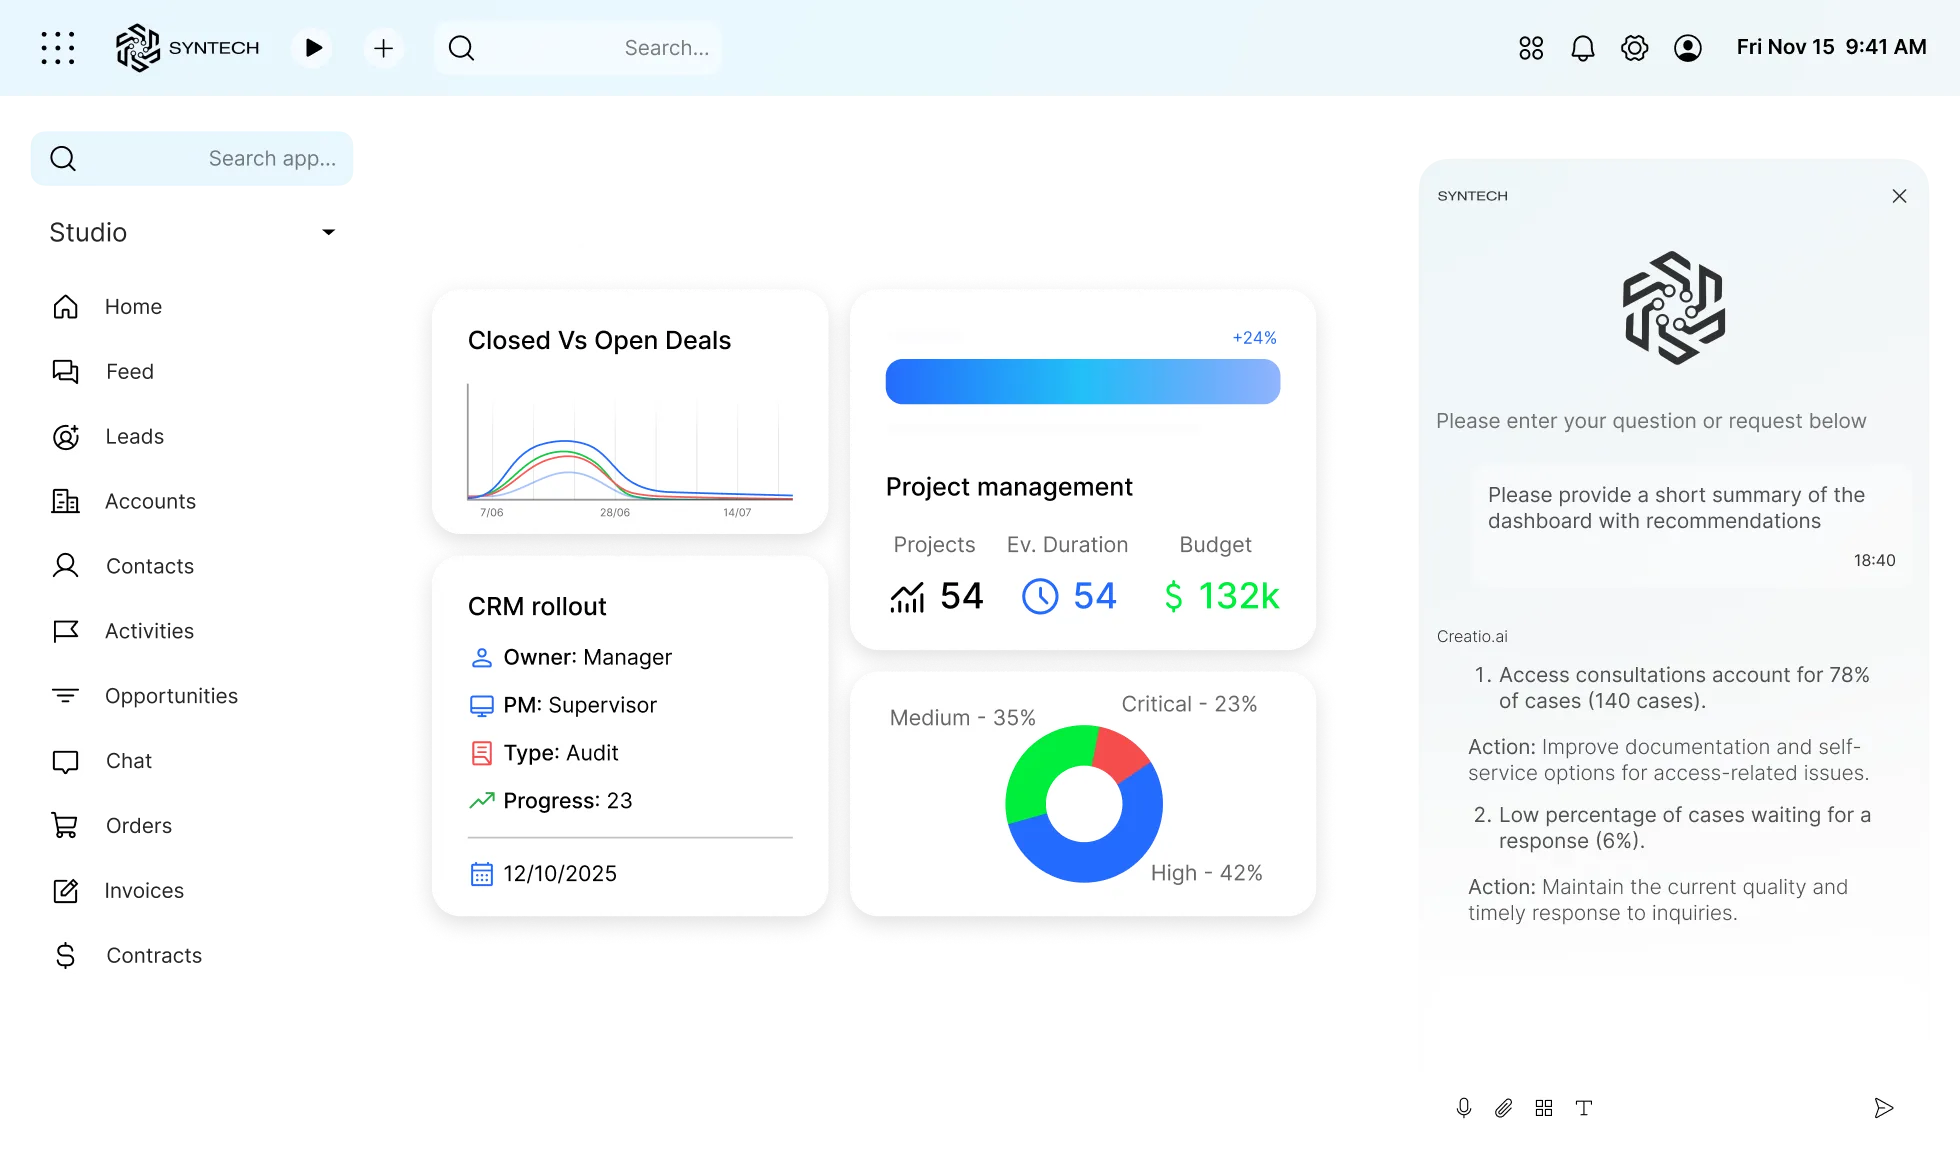Click the plus add button
1960x1153 pixels.
tap(383, 48)
